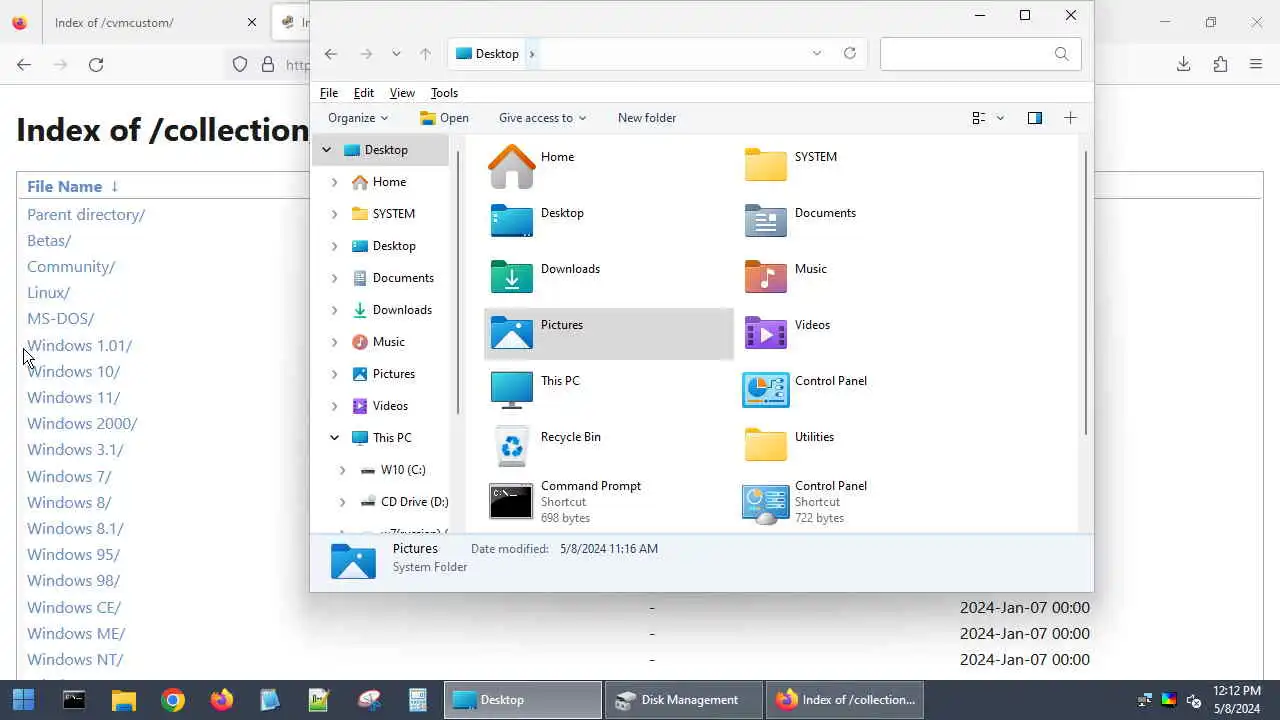The image size is (1280, 720).
Task: Open the Give access to dropdown
Action: tap(542, 118)
